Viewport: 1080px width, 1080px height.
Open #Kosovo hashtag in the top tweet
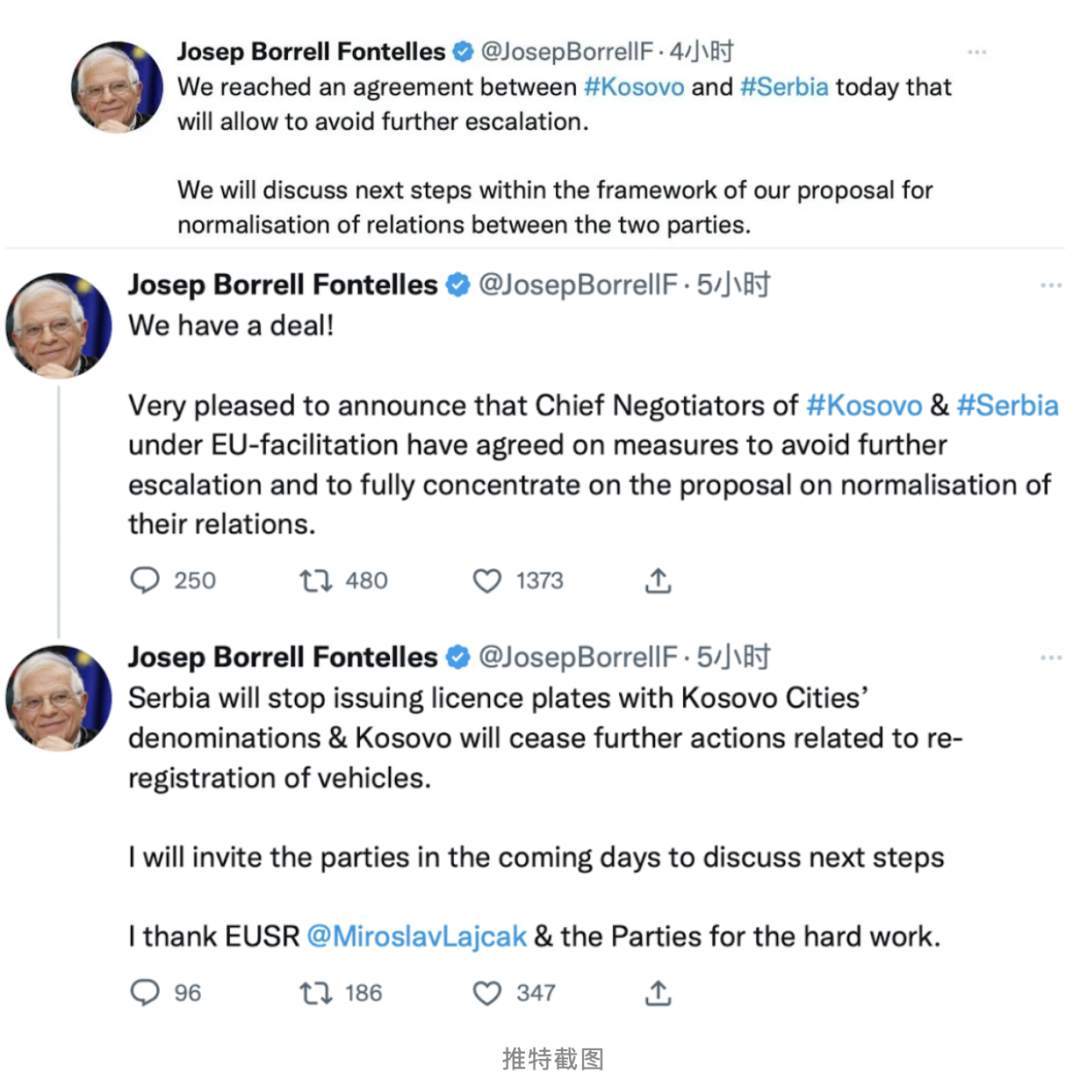(x=634, y=87)
